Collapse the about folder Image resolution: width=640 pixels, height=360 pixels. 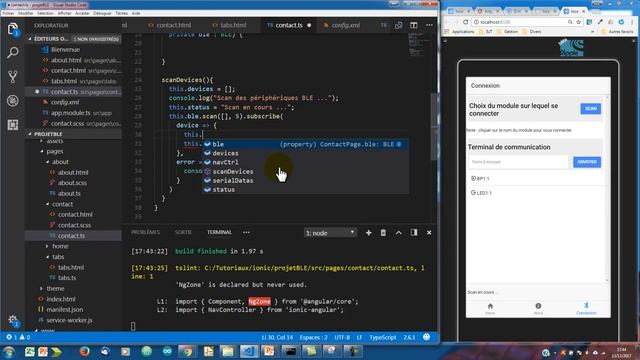pyautogui.click(x=60, y=162)
